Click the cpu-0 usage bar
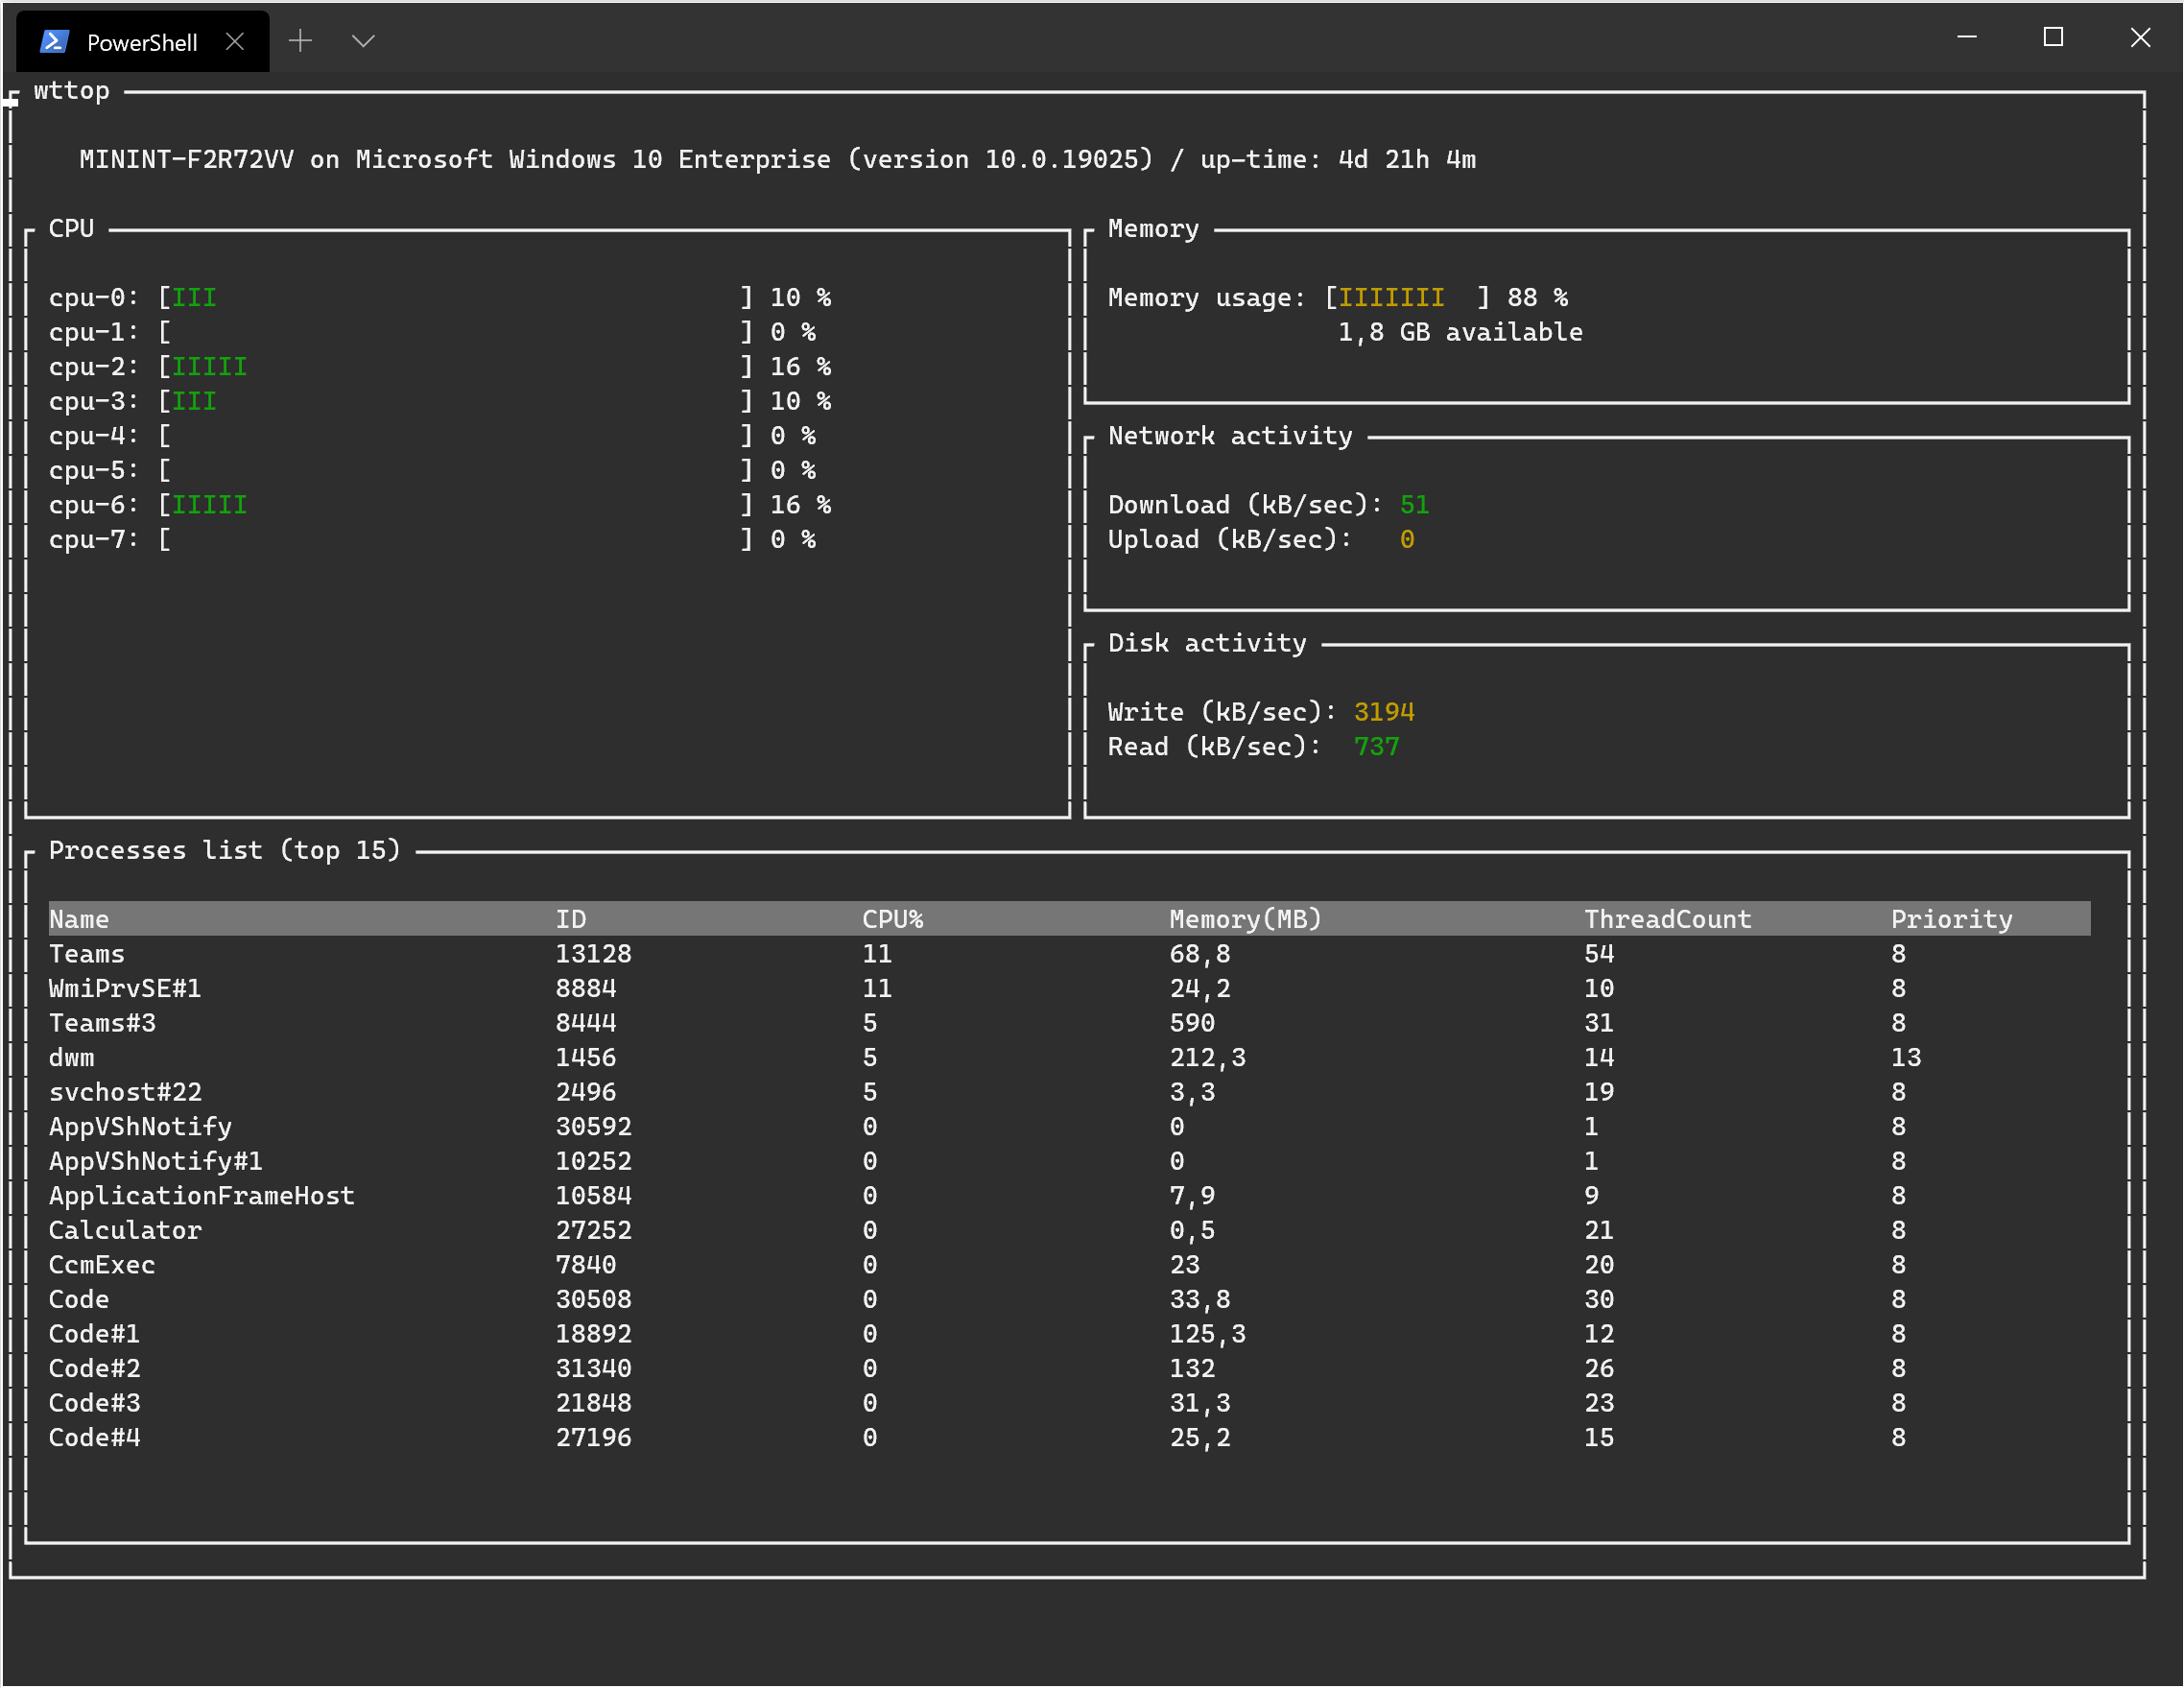Screen dimensions: 2184x1688 455,297
